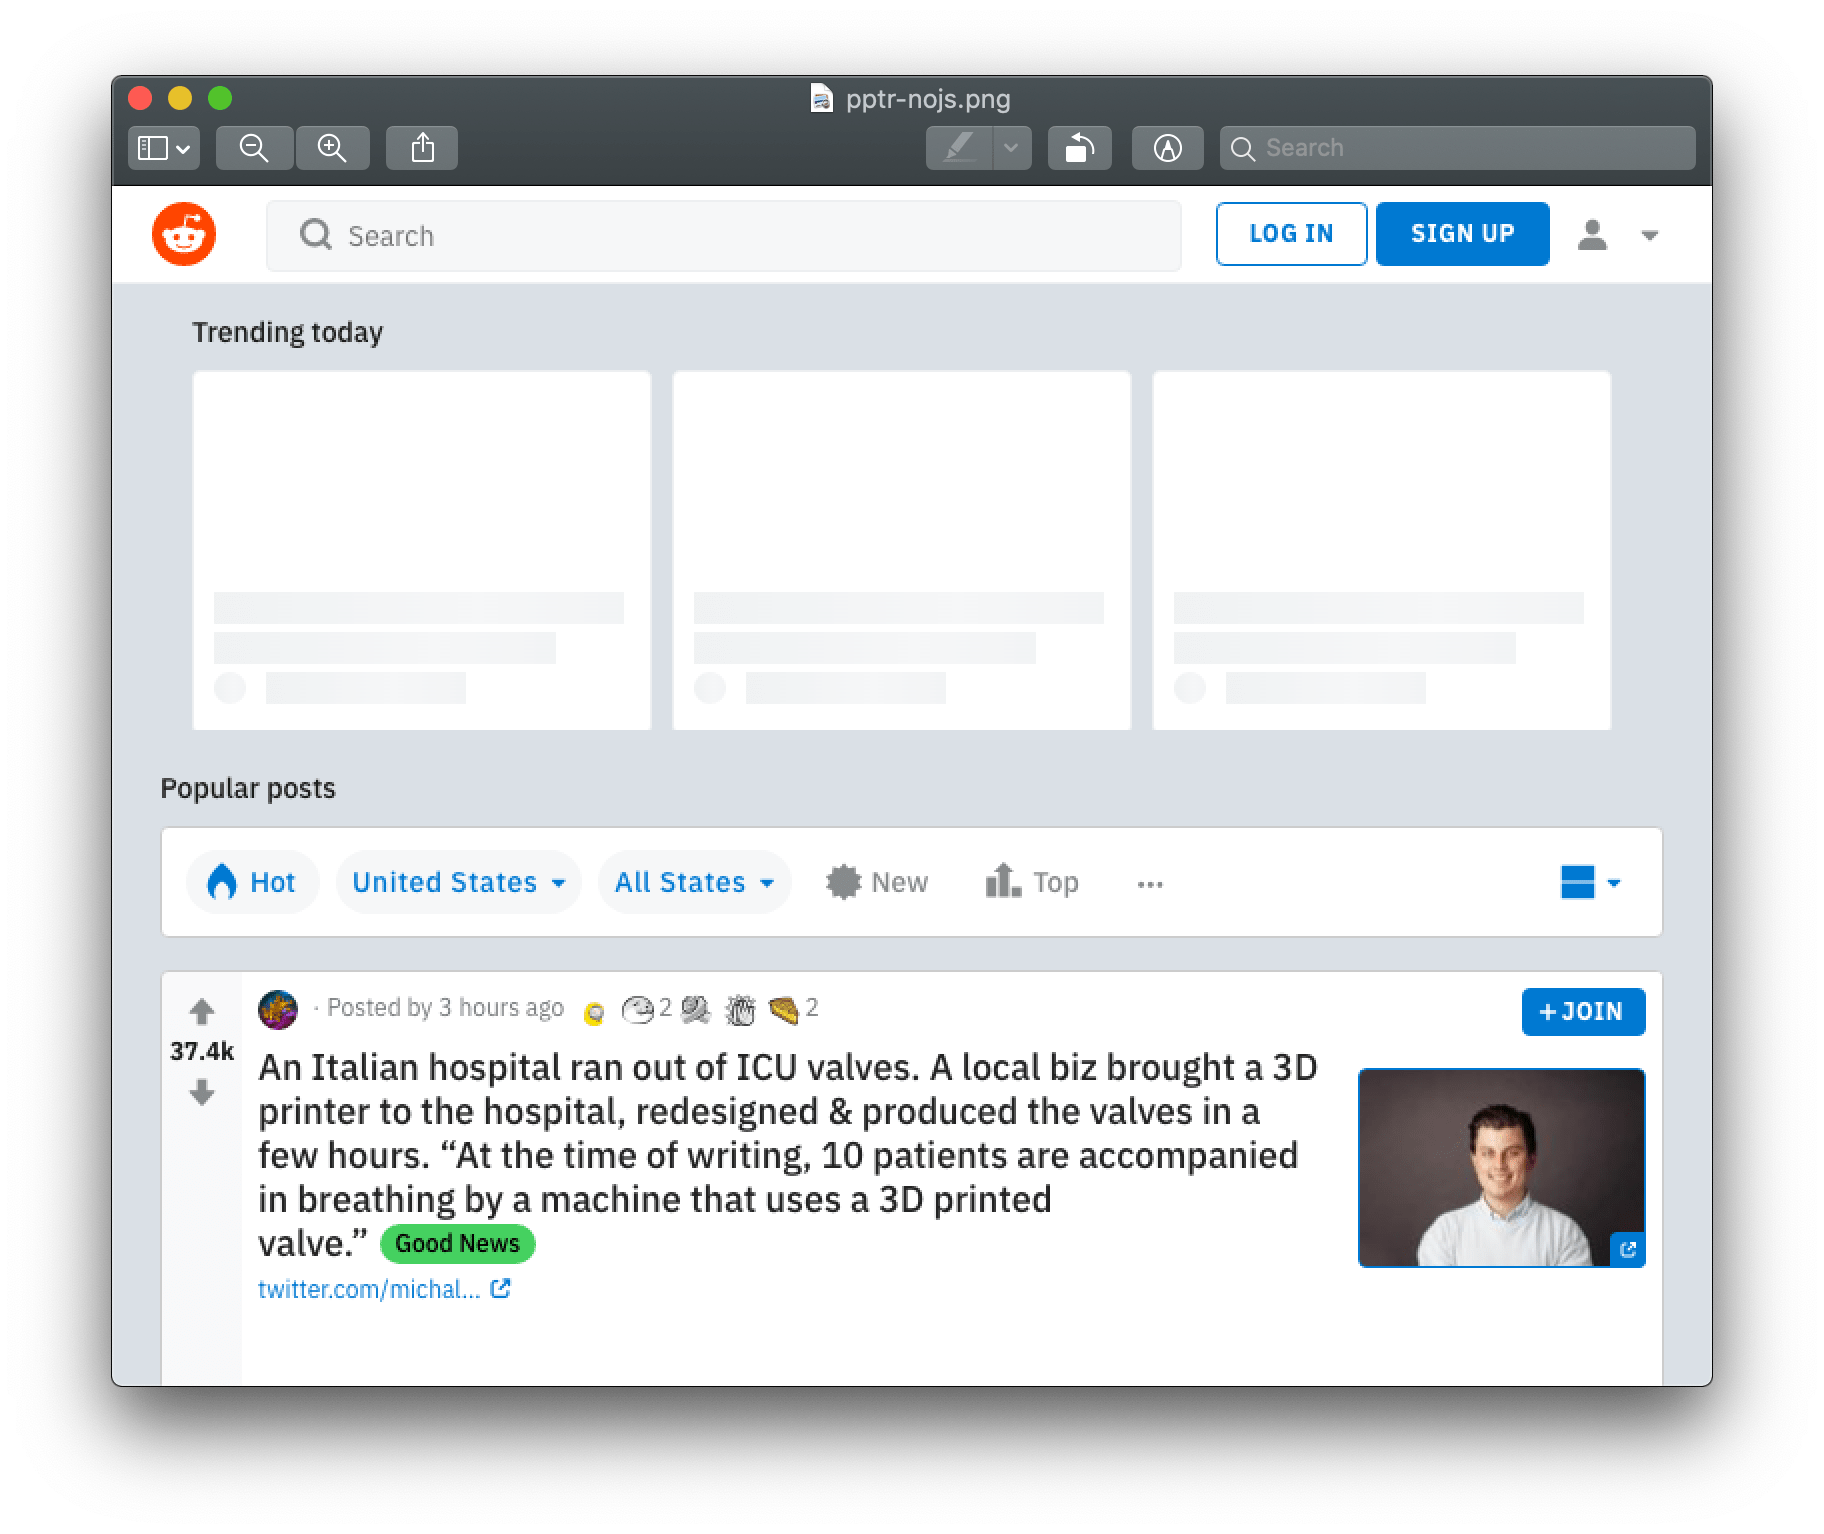Viewport: 1824px width, 1534px height.
Task: Select the New sort tab
Action: [877, 882]
